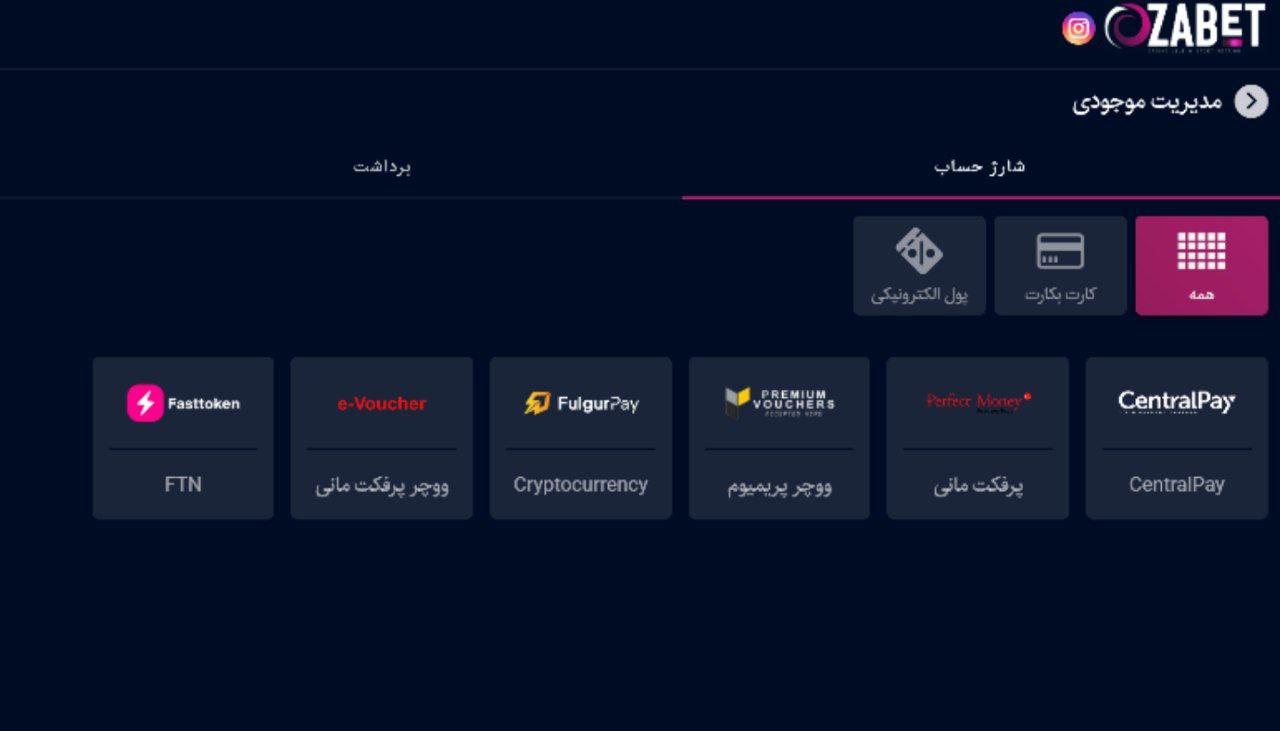Collapse مدیریت موجودی with the chevron button

pyautogui.click(x=1251, y=101)
